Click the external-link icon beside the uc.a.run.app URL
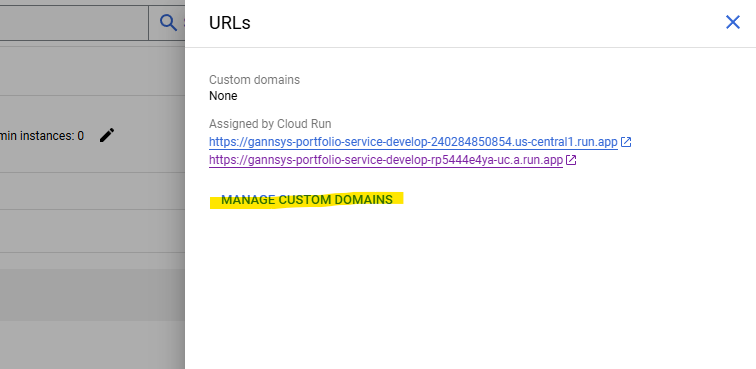Image resolution: width=756 pixels, height=369 pixels. pos(571,160)
